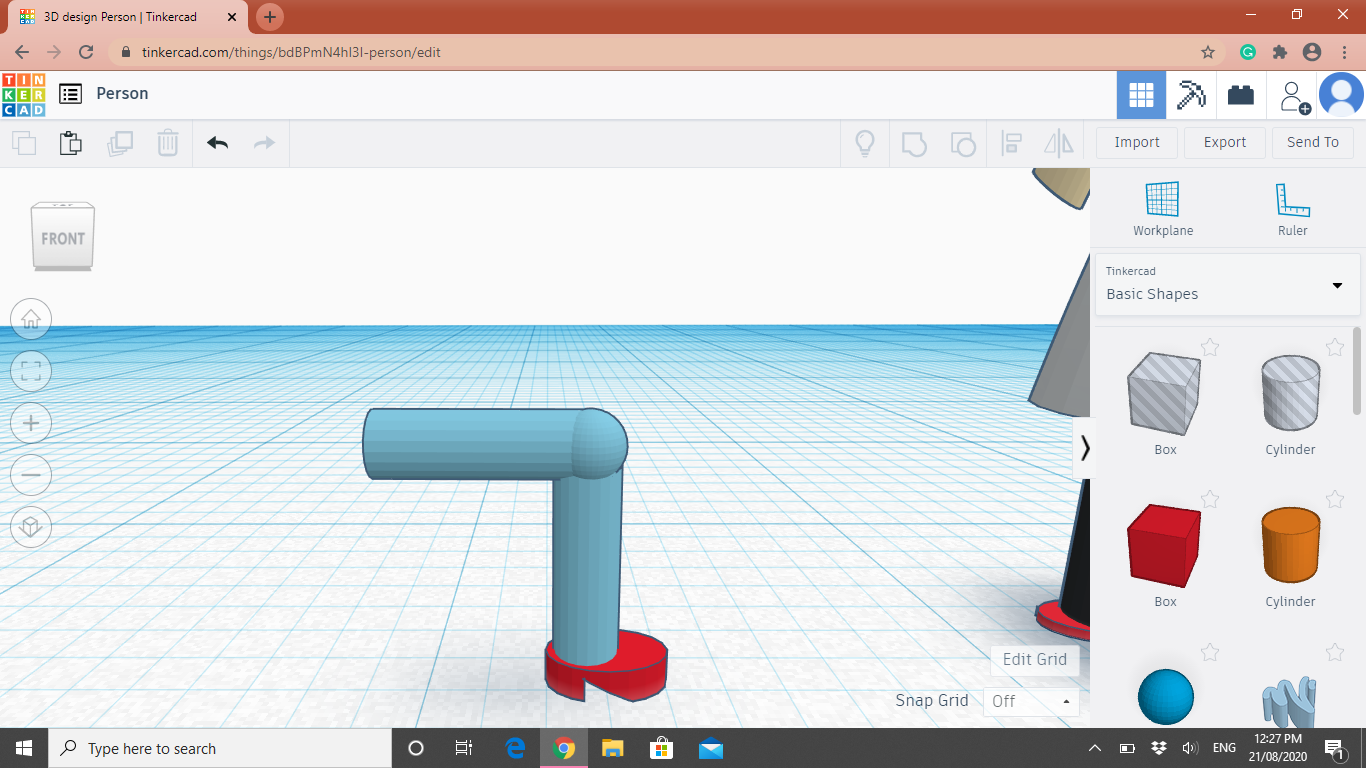Screen dimensions: 1366x768
Task: Open Chrome extensions puzzle icon
Action: [x=1279, y=52]
